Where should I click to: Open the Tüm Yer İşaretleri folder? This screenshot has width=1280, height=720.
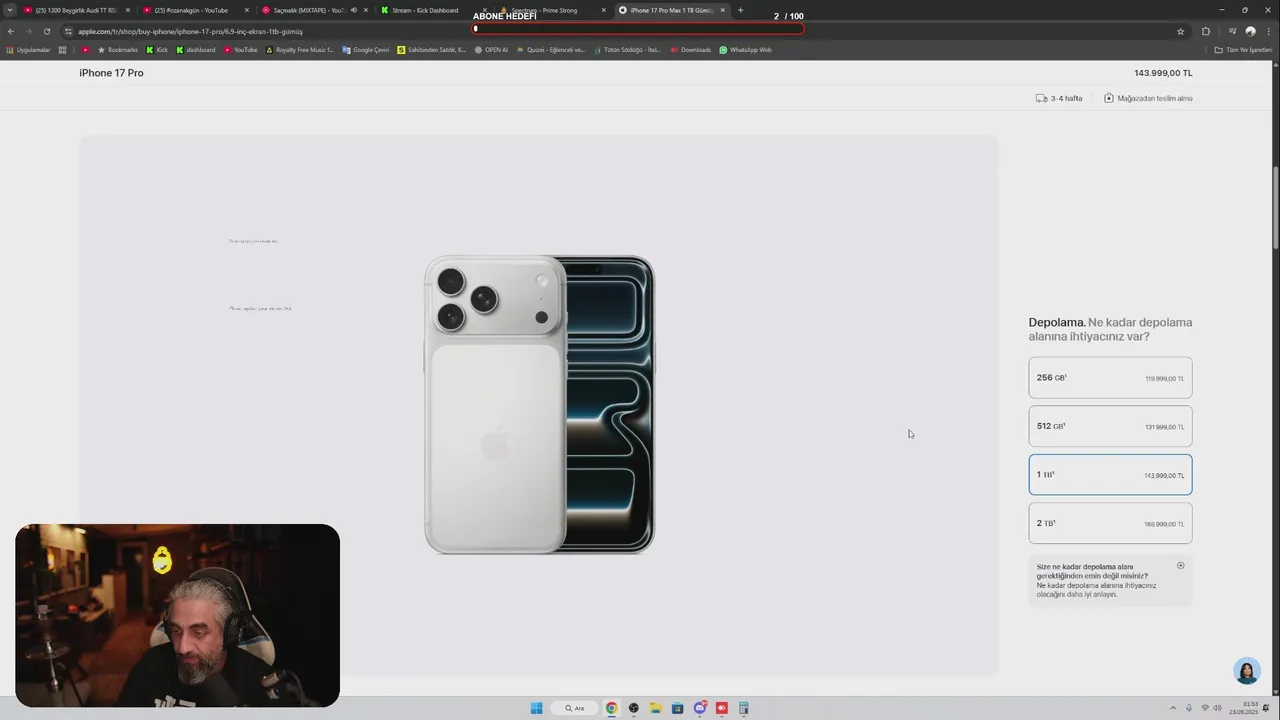(1243, 50)
